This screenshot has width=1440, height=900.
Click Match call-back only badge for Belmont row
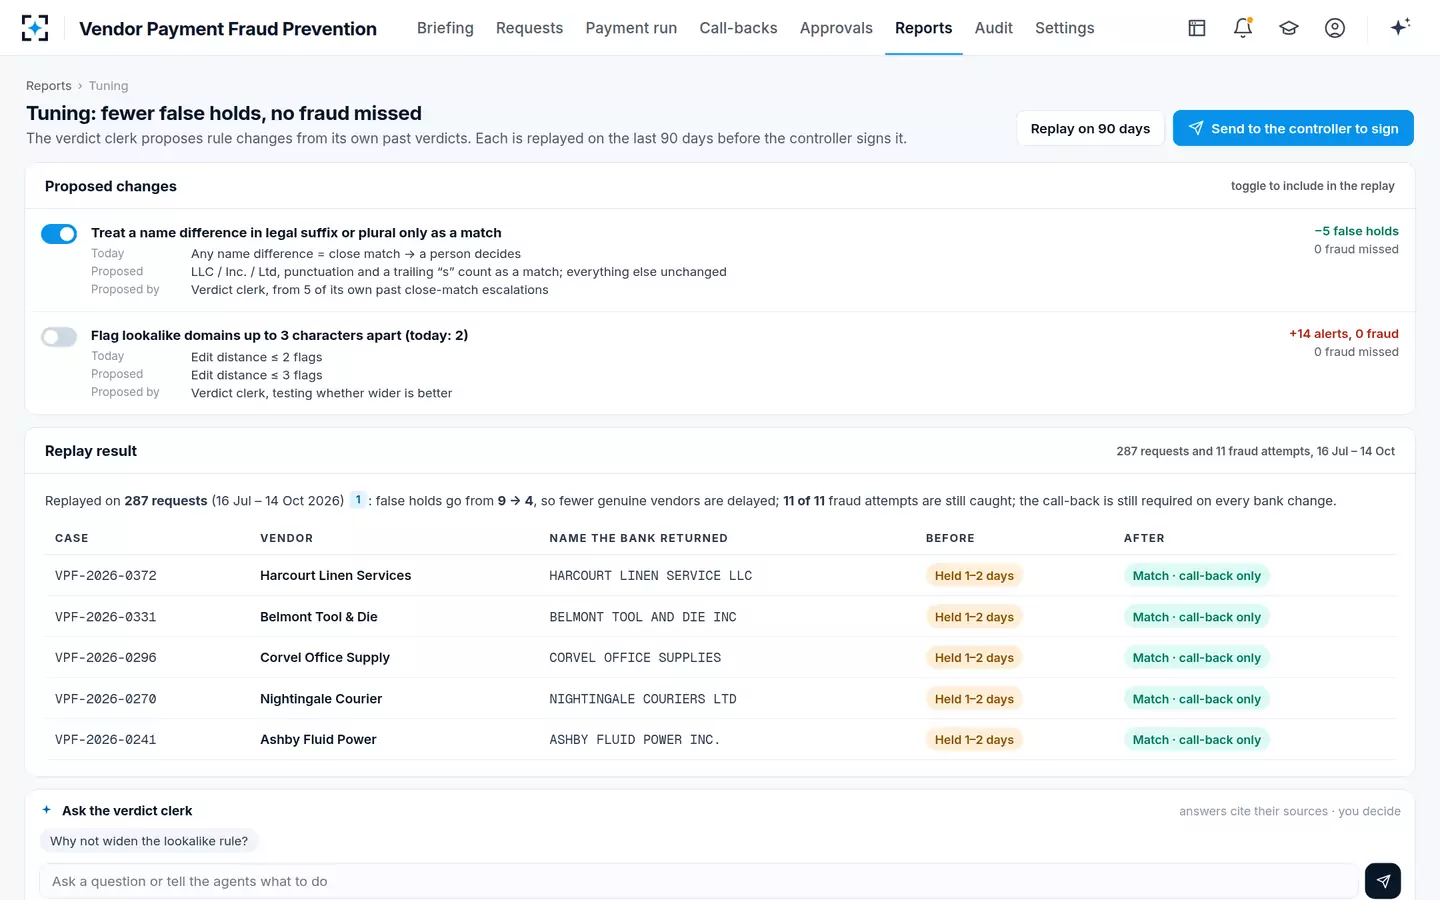(x=1196, y=617)
